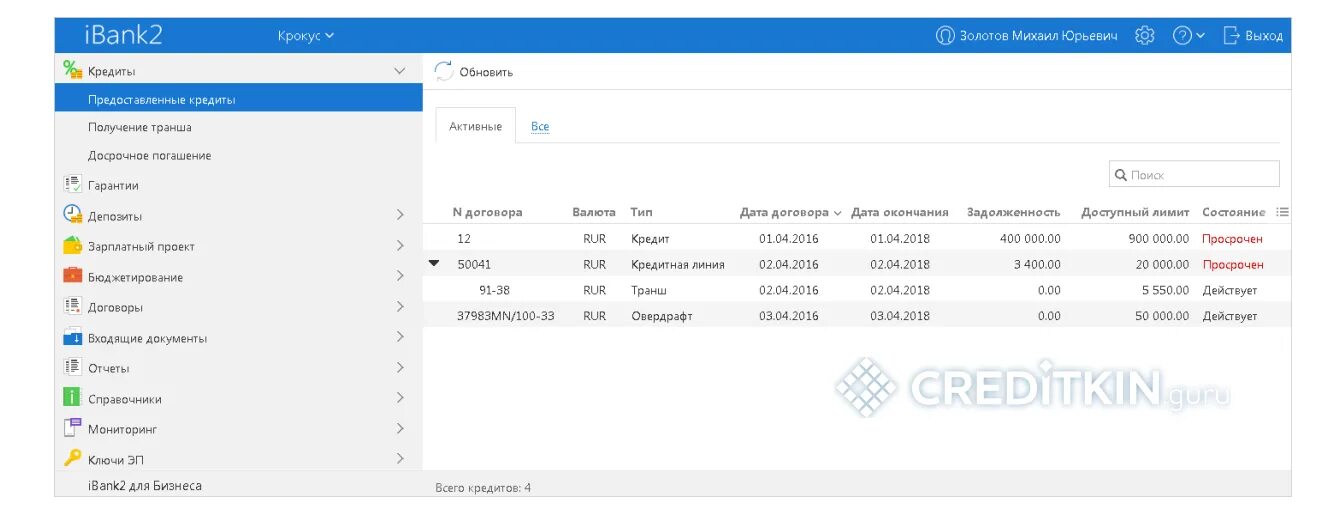Click the Выход logout text

click(1264, 36)
